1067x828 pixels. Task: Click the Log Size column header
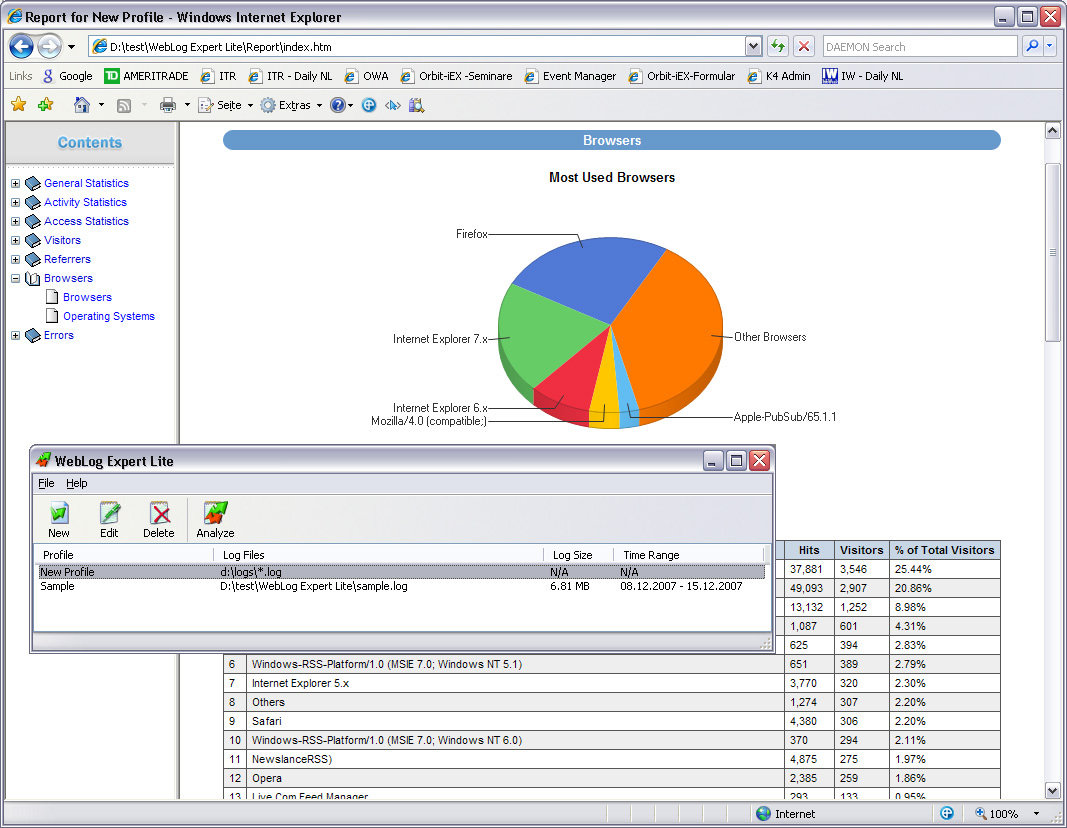(578, 554)
